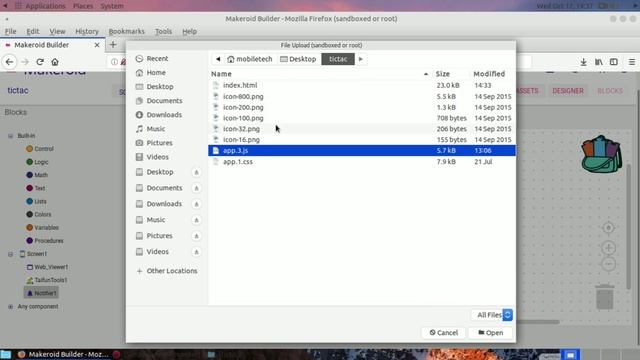Eject mounted Desktop volume
The image size is (640, 360).
196,172
